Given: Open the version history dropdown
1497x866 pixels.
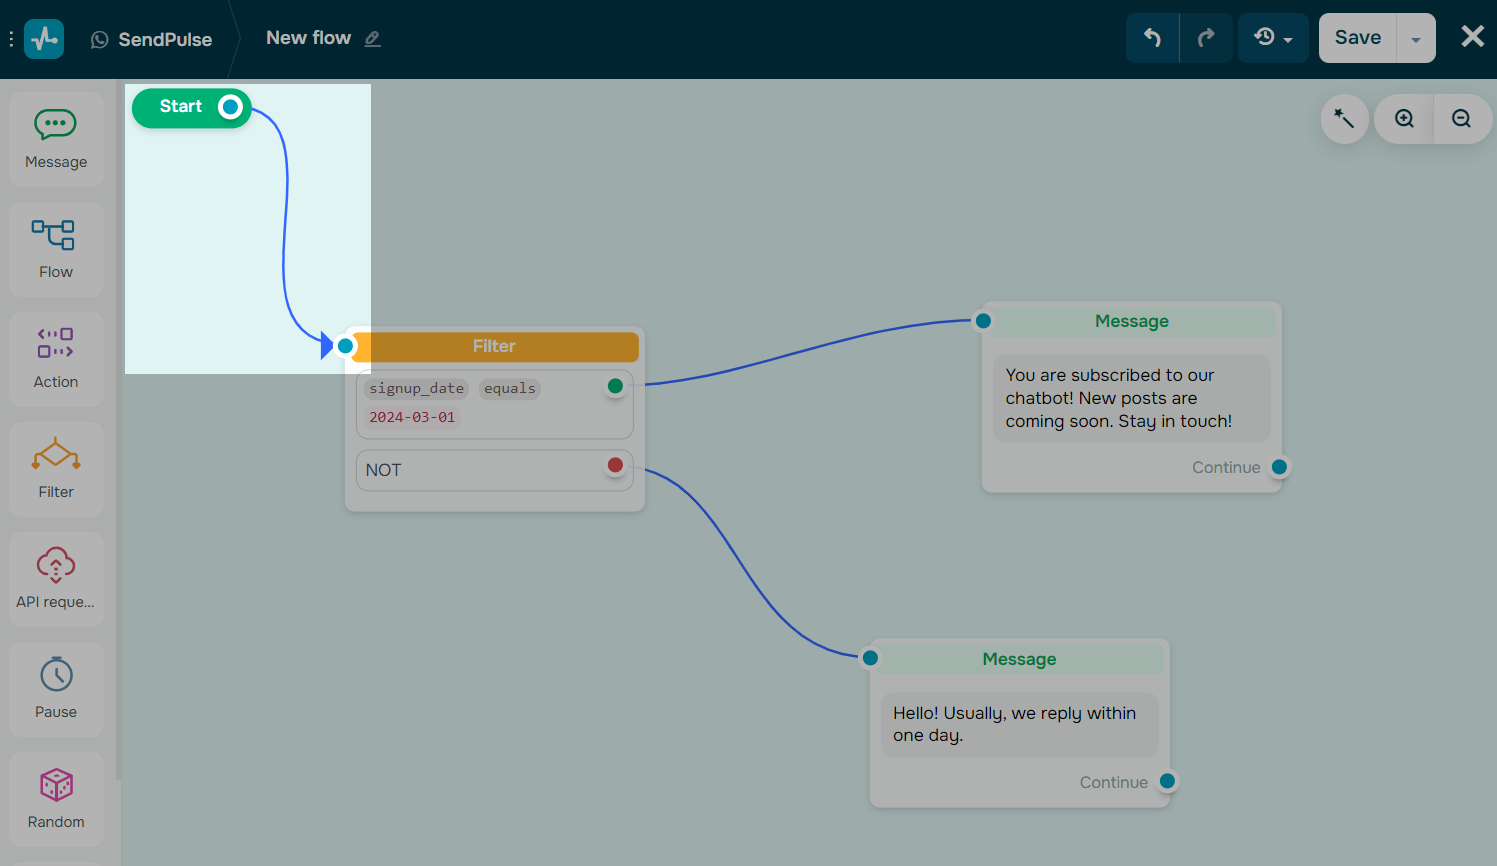Looking at the screenshot, I should (1273, 37).
